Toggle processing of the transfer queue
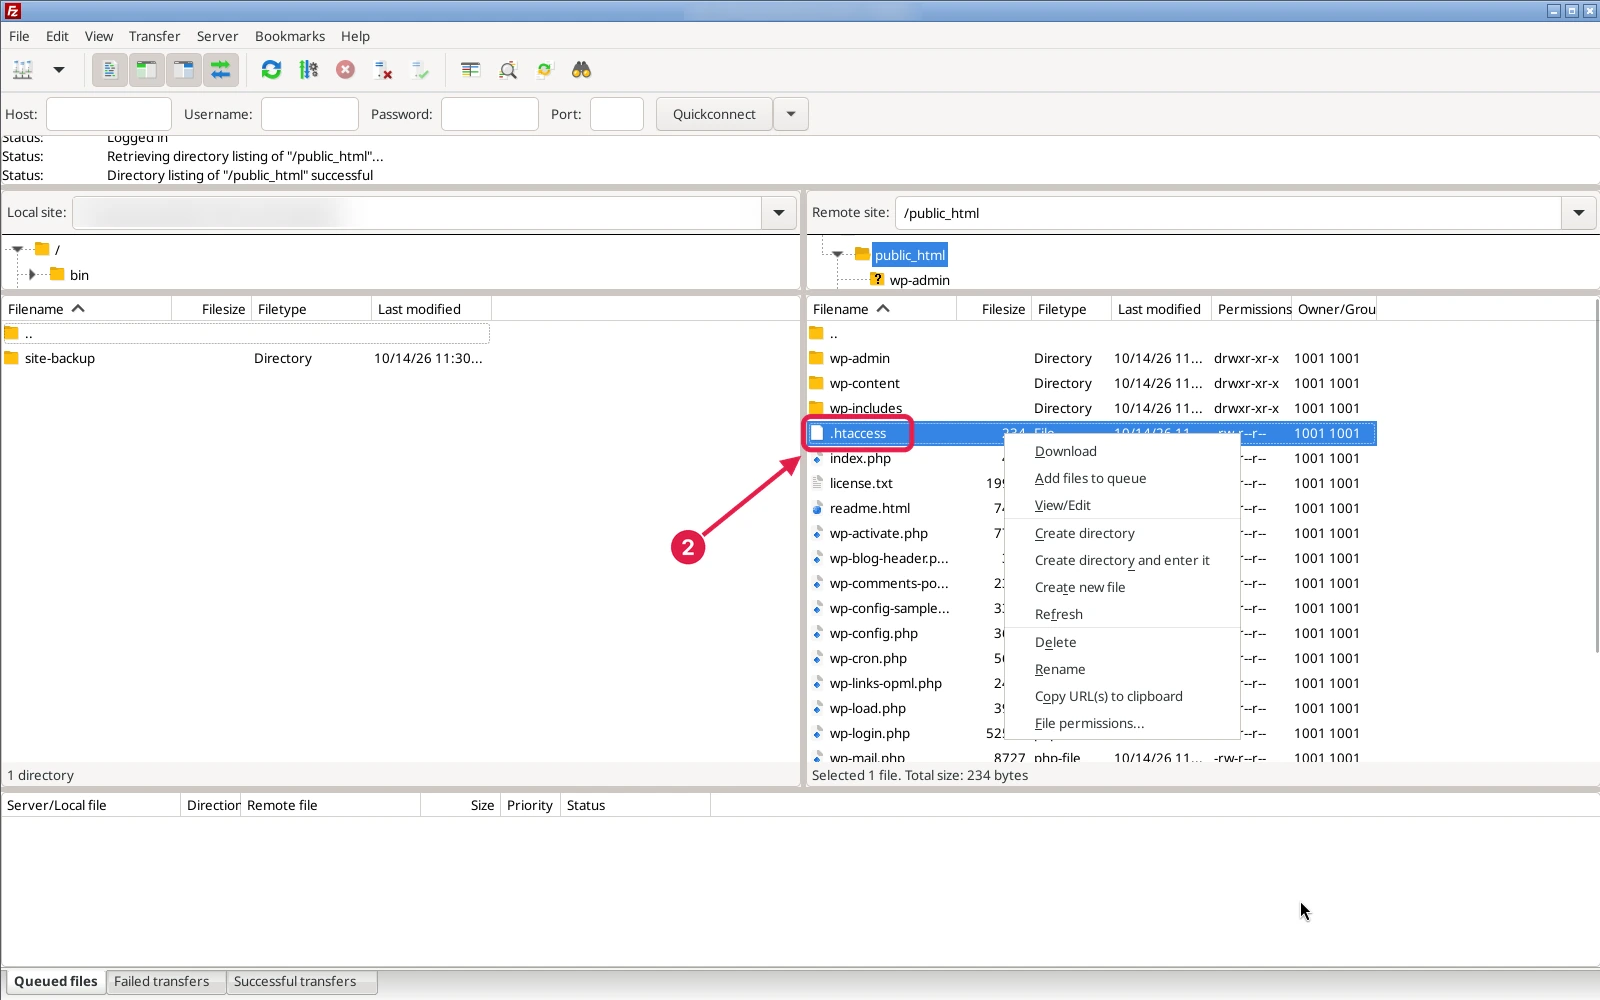The height and width of the screenshot is (1000, 1600). (x=309, y=70)
